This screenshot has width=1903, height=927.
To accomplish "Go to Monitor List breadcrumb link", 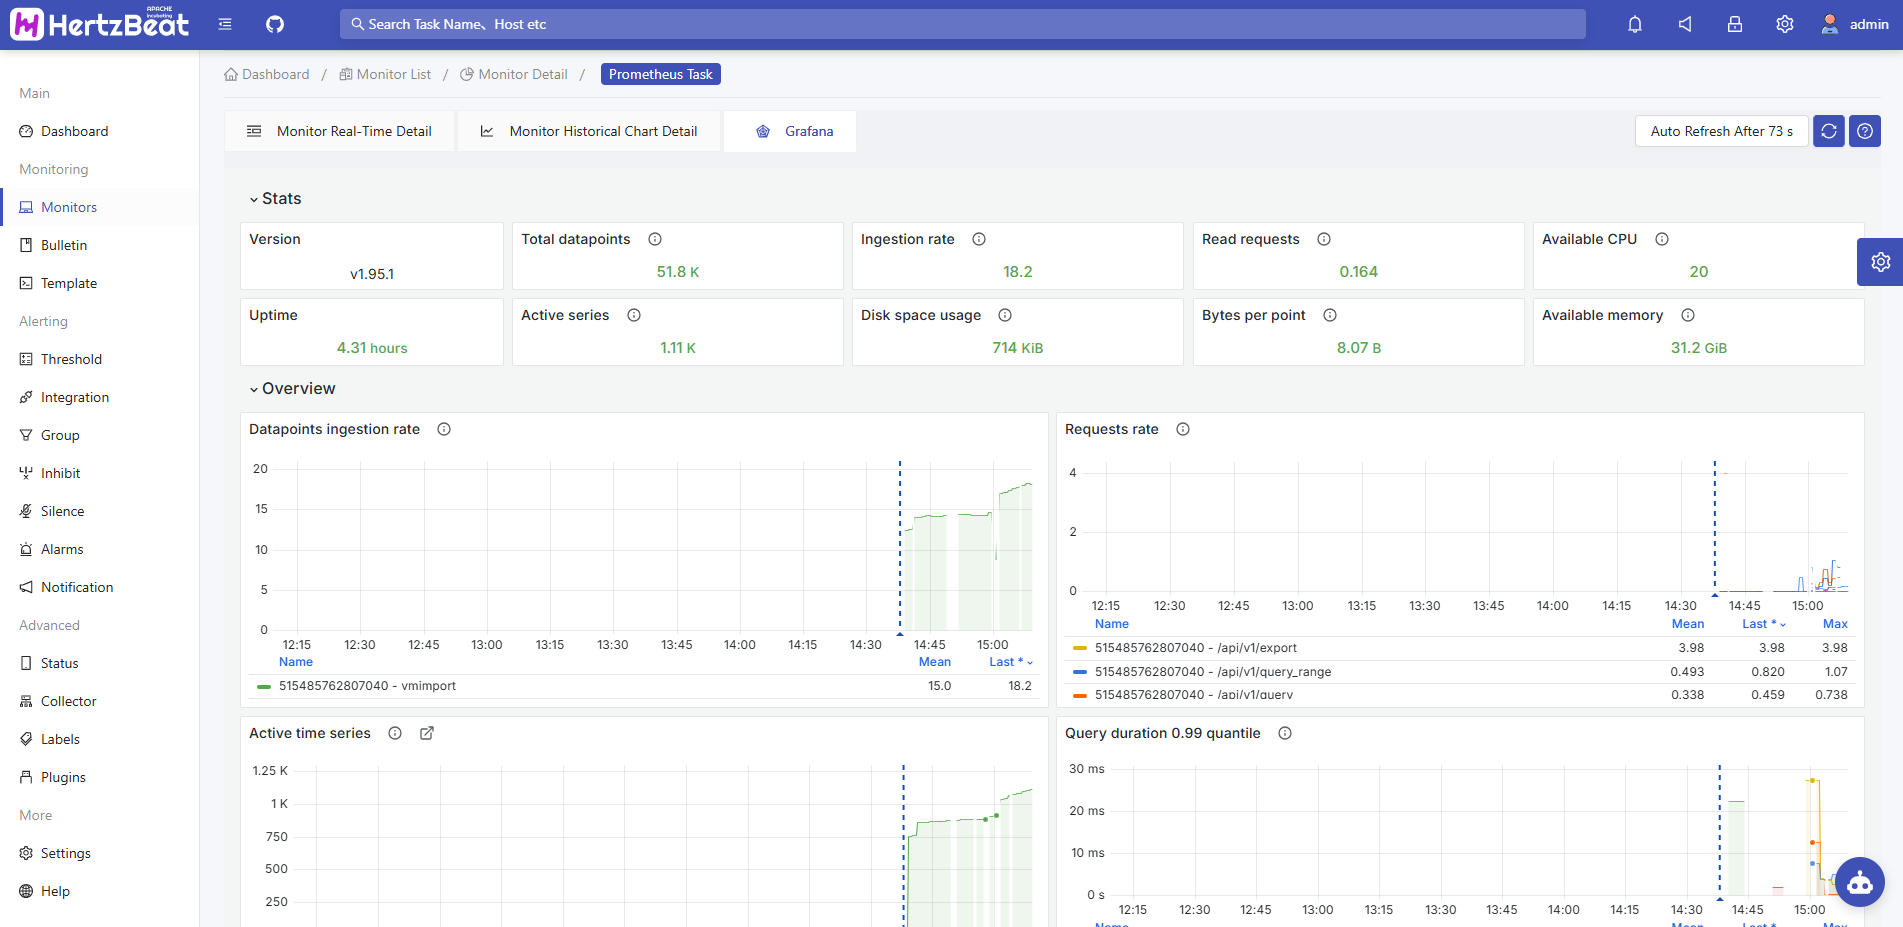I will [393, 74].
